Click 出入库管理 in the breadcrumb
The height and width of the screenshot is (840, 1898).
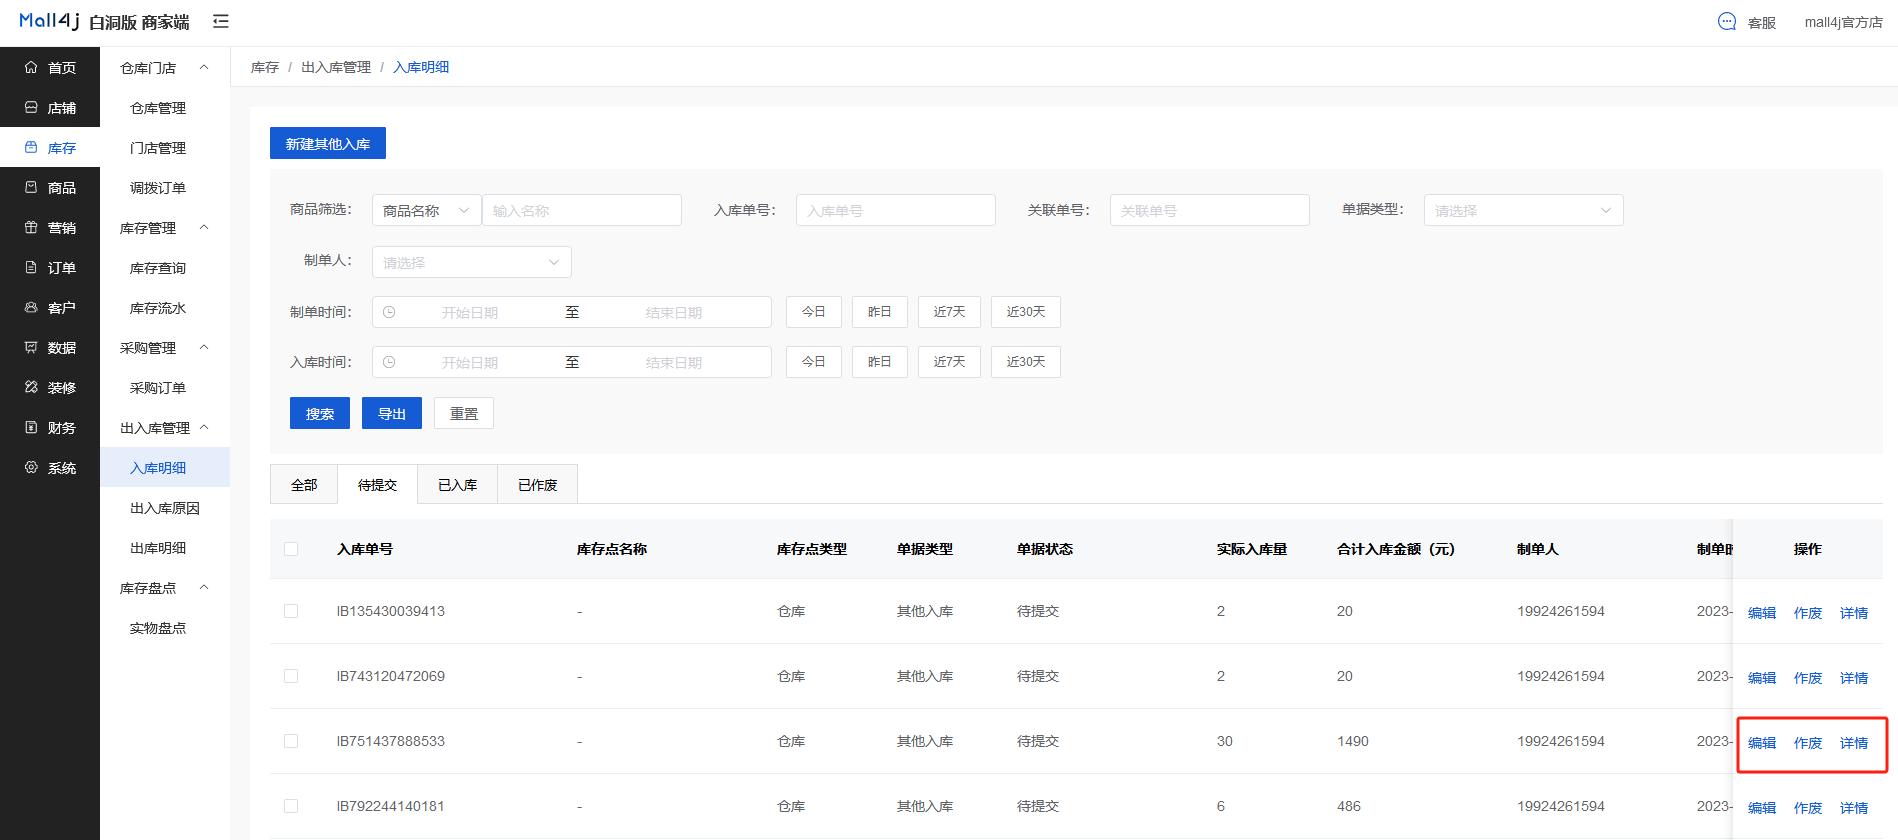336,67
